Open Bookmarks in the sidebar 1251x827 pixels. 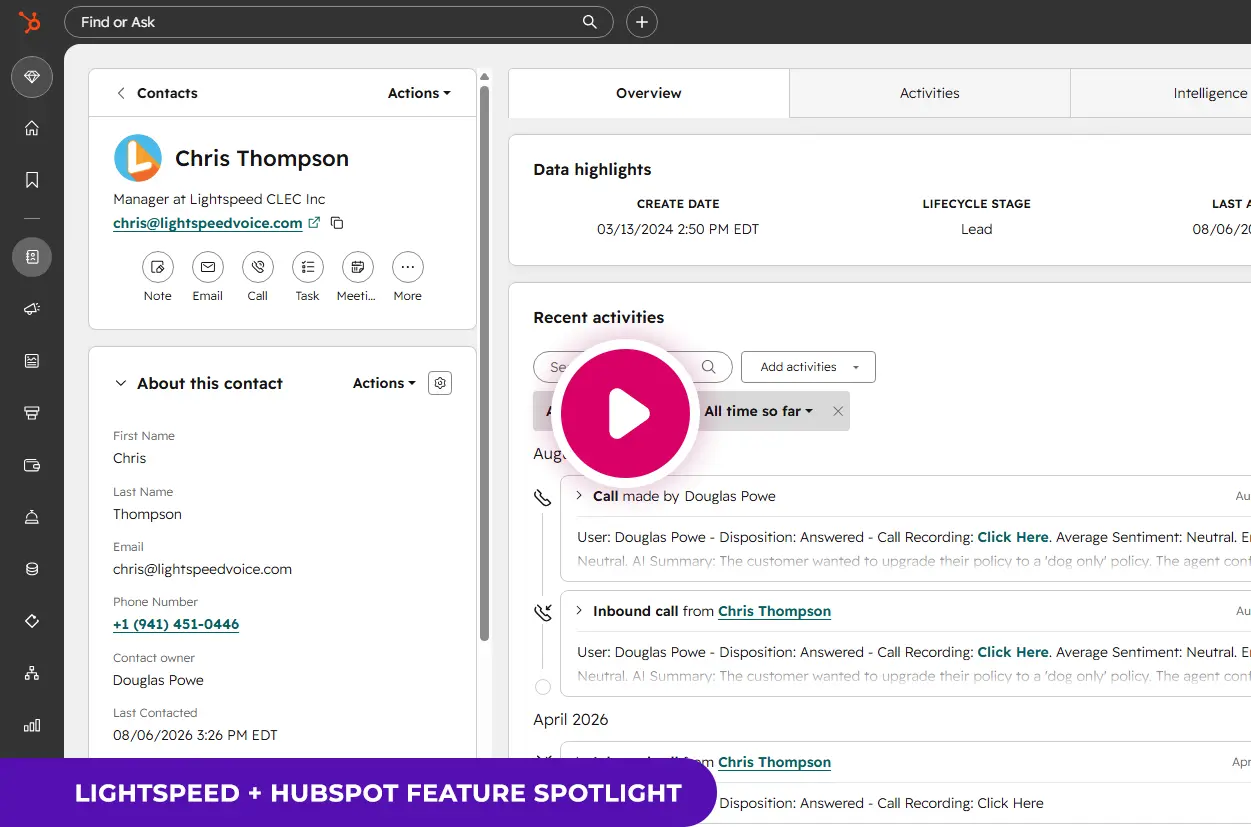pos(32,180)
